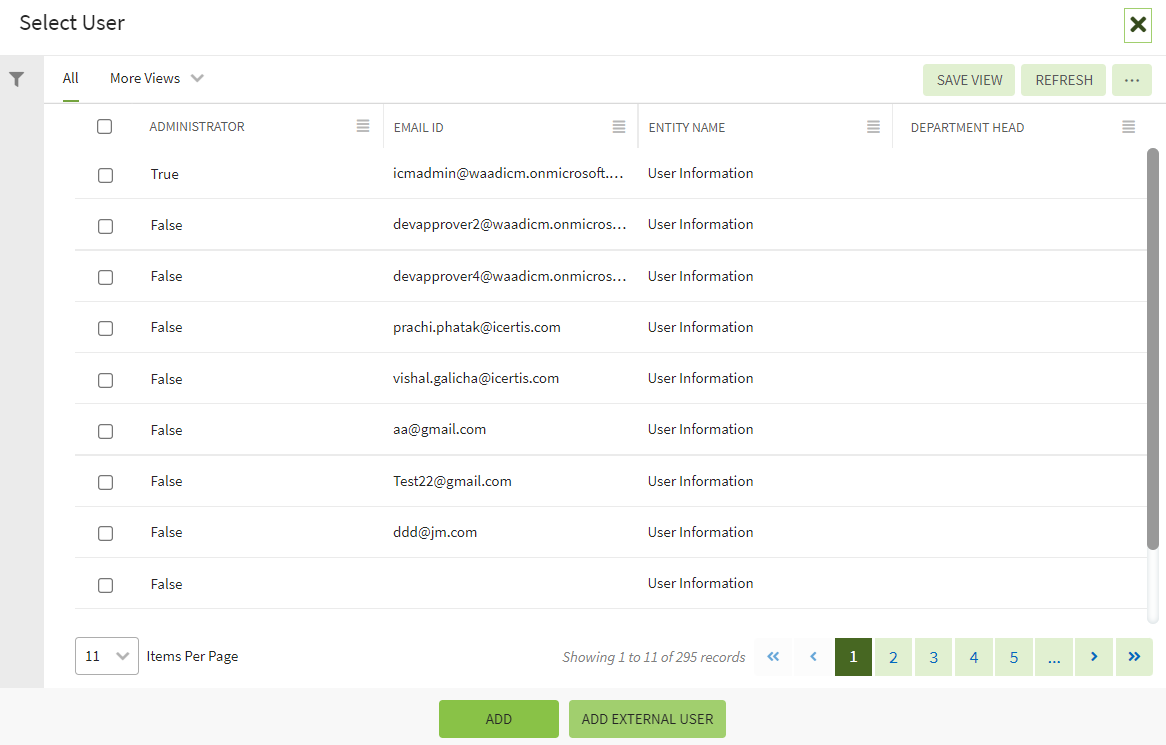1166x745 pixels.
Task: Open Email ID column menu icon
Action: [x=619, y=127]
